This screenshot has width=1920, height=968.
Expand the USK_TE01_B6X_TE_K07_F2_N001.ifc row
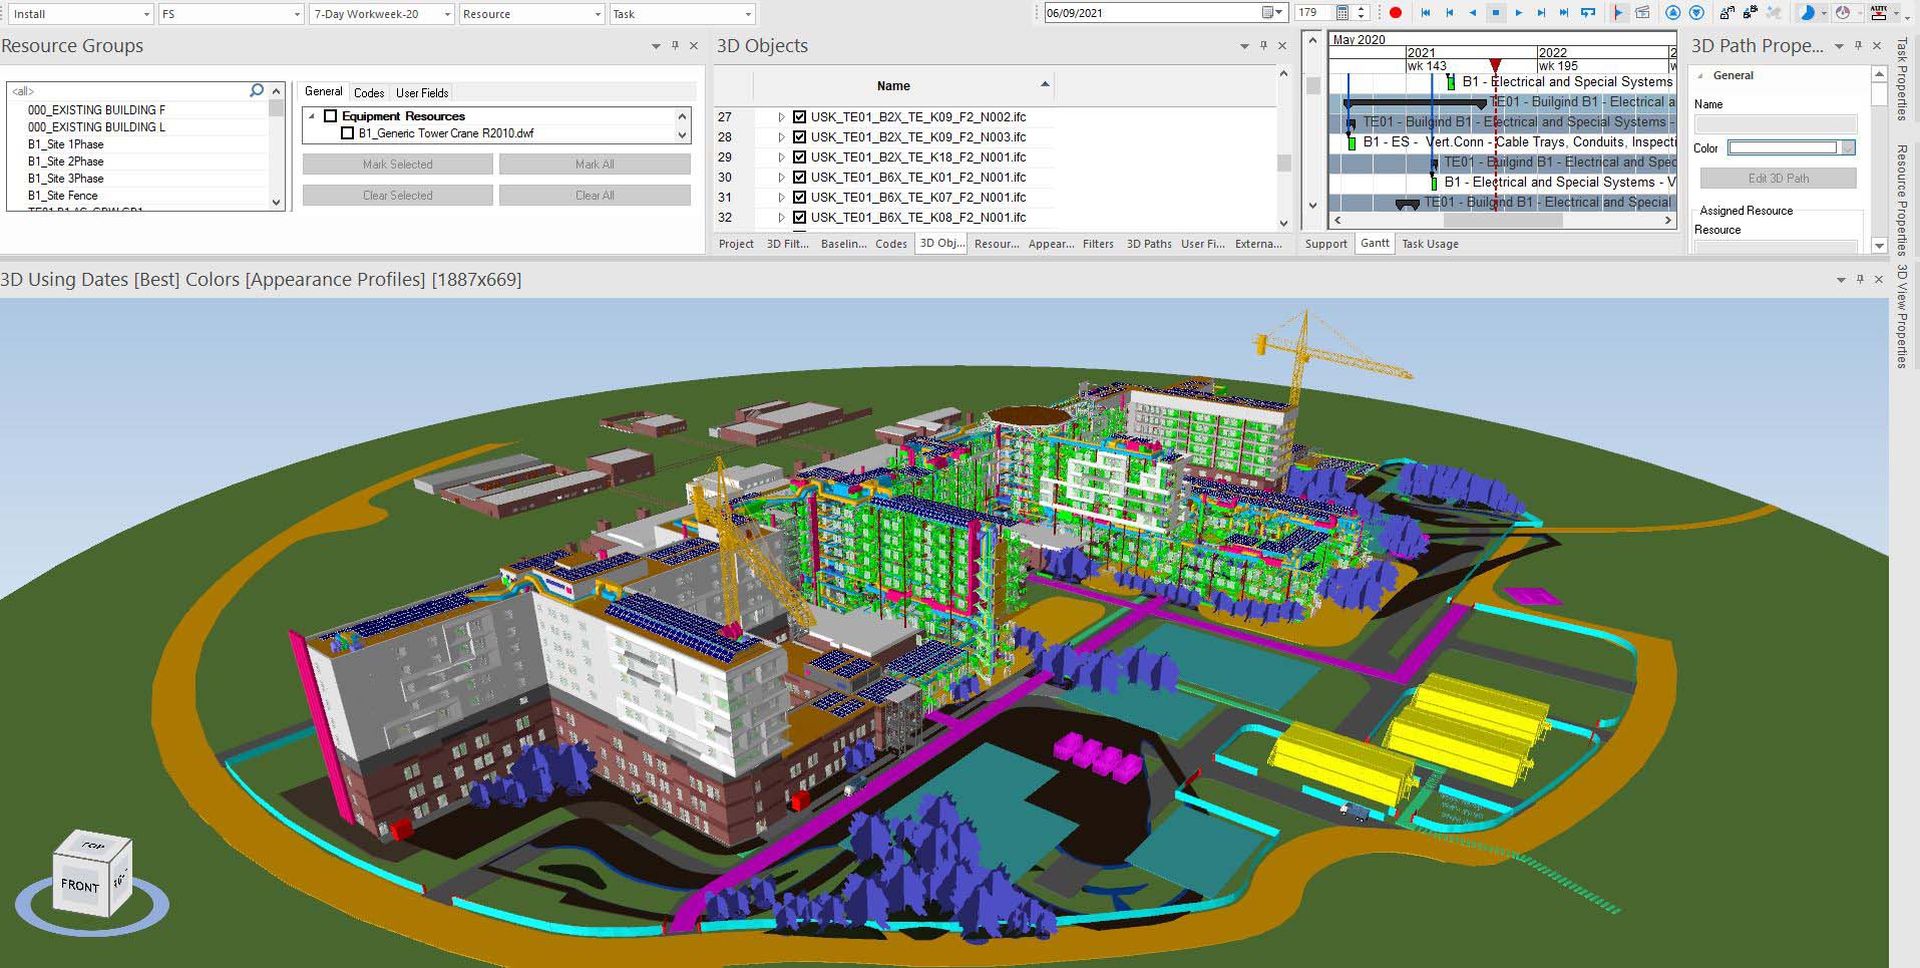point(781,197)
